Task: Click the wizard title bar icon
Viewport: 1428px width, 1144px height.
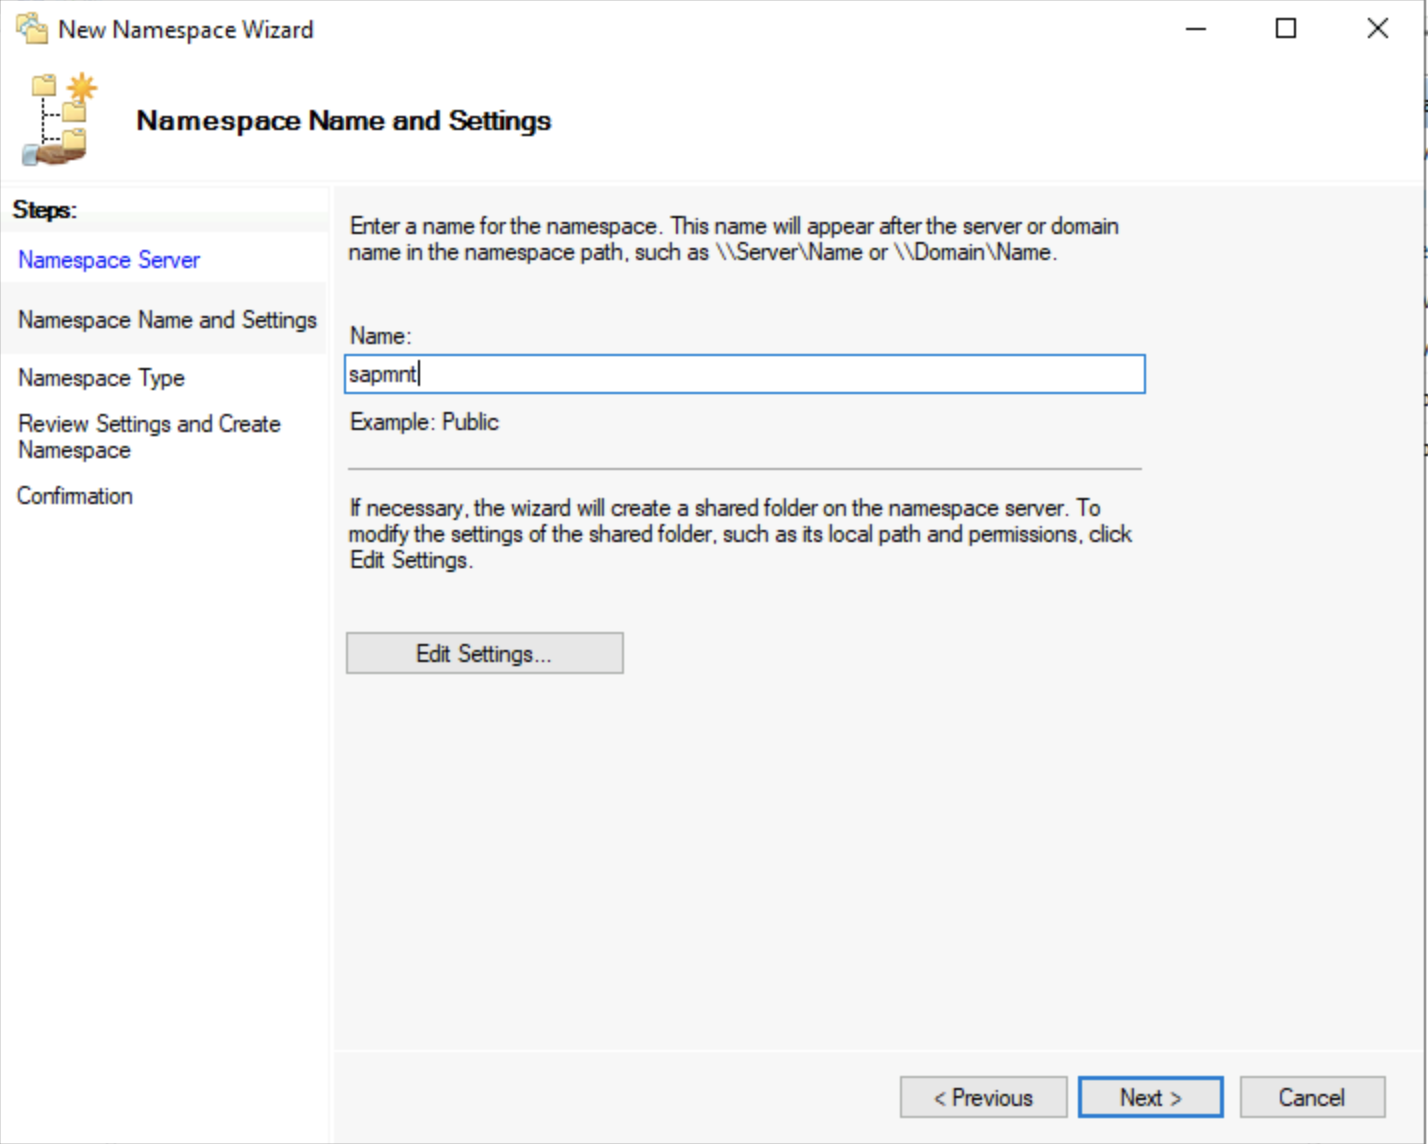Action: tap(32, 29)
